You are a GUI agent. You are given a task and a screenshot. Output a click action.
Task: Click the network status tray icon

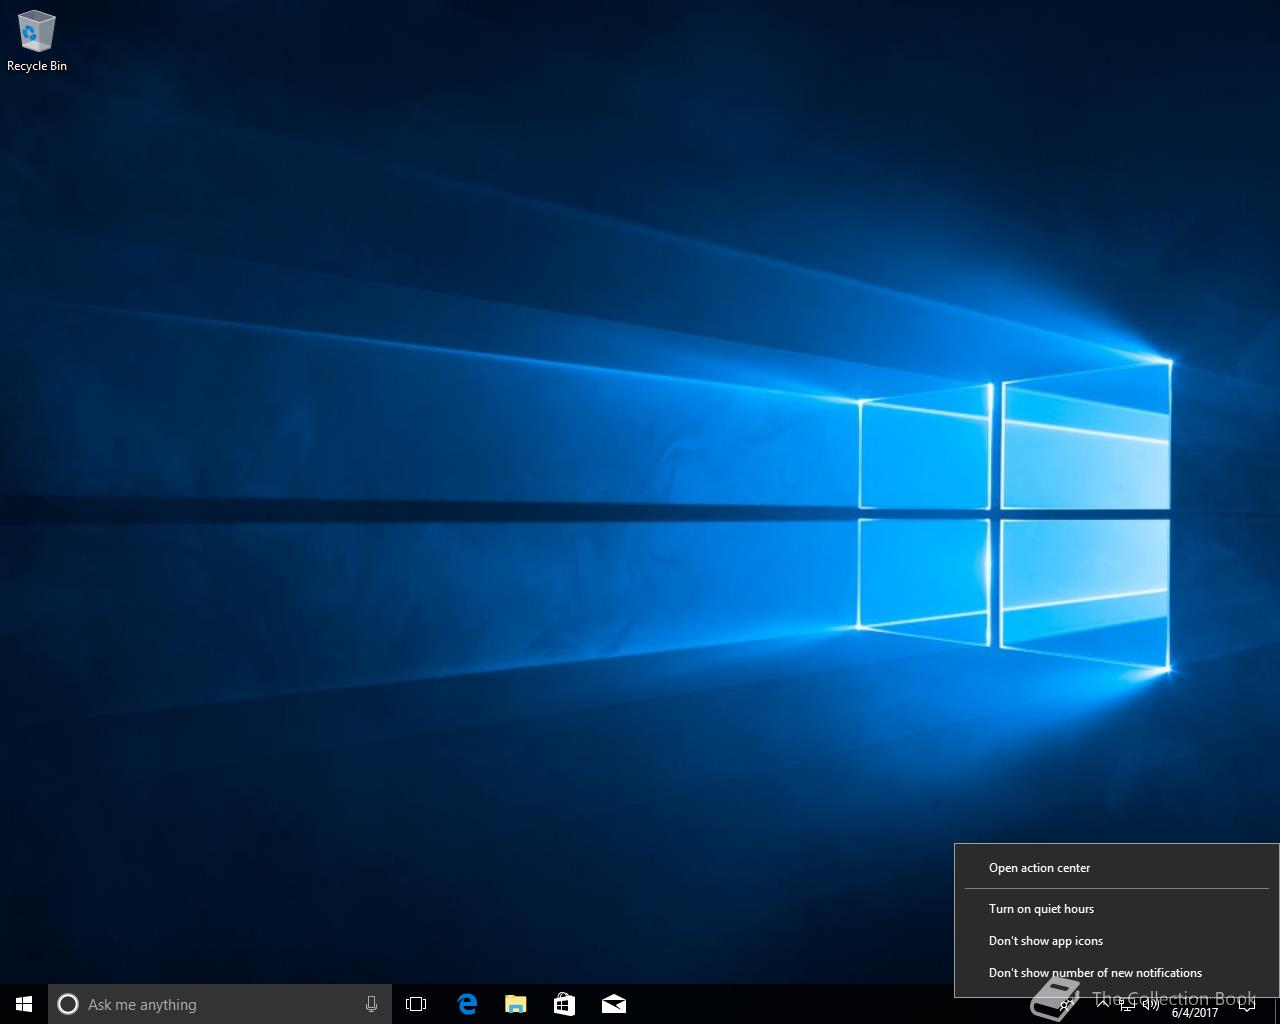(x=1128, y=1004)
